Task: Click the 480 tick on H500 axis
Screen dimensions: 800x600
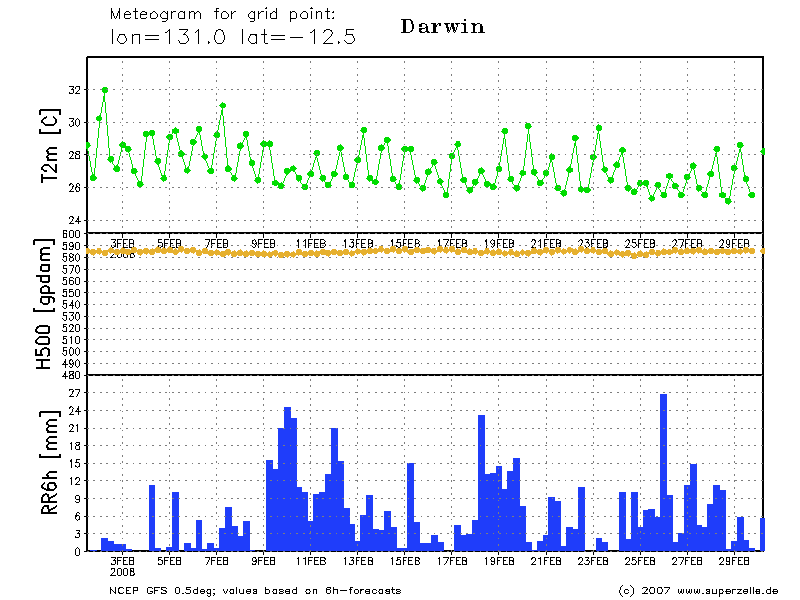Action: point(70,375)
